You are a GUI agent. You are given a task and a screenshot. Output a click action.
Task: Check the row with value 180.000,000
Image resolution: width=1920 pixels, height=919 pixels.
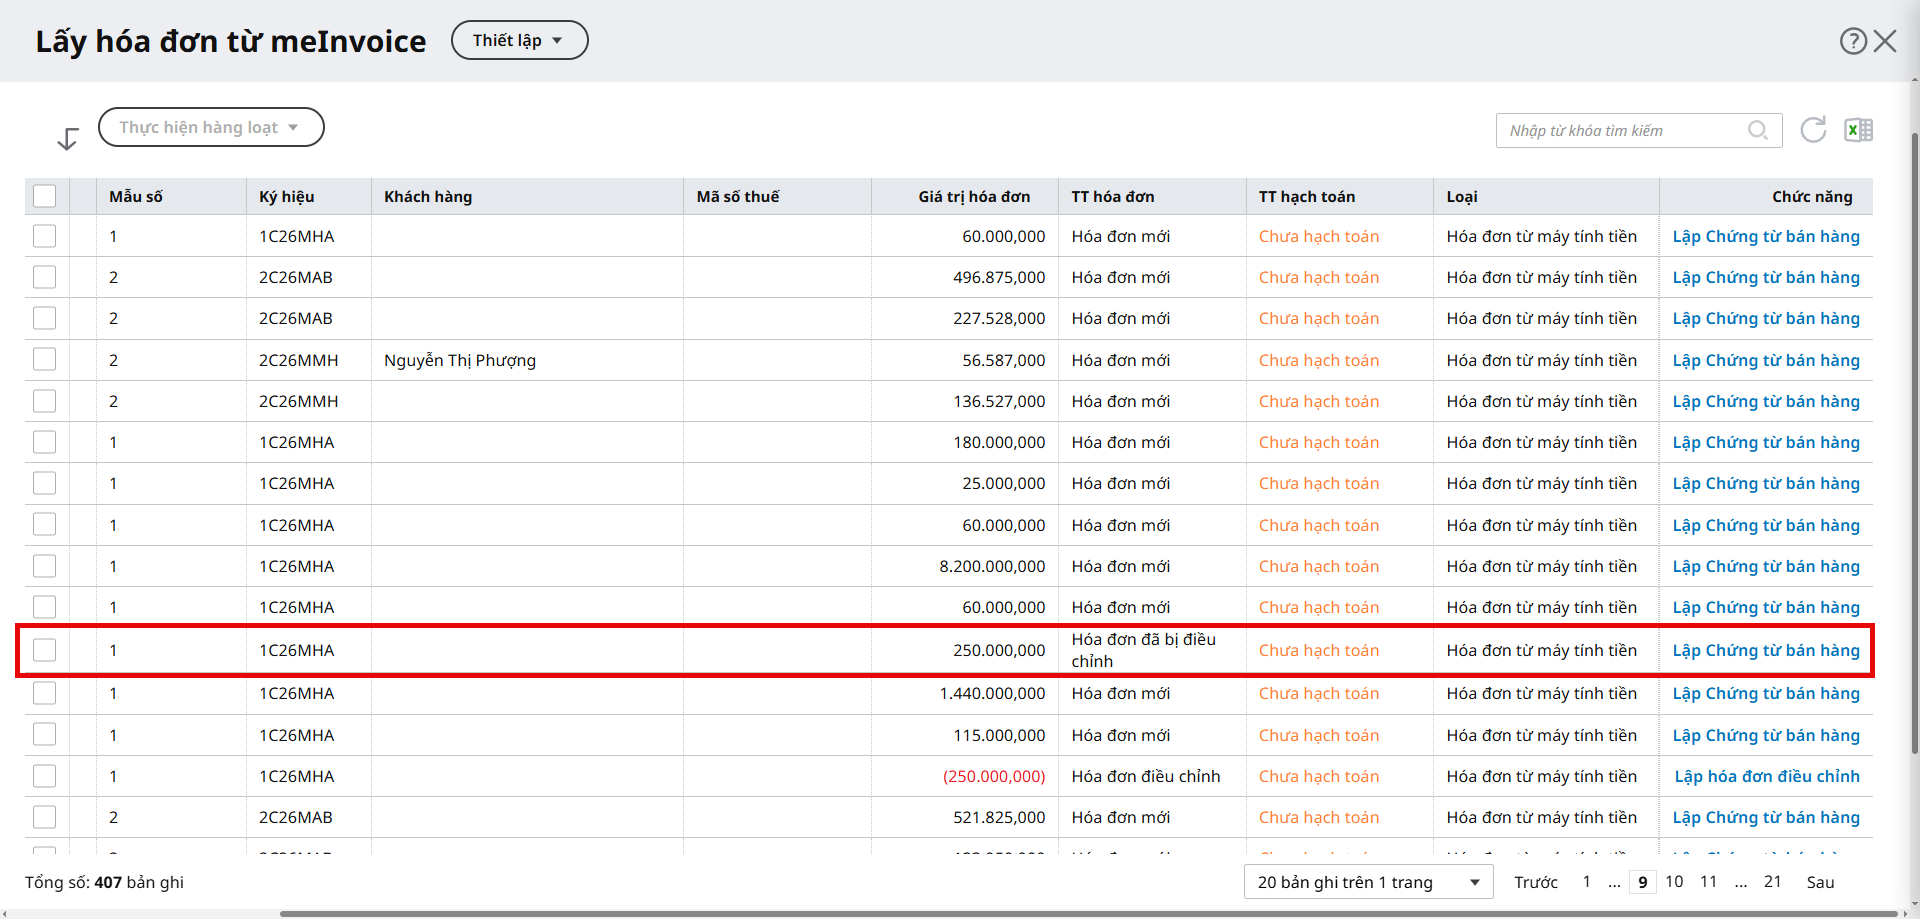click(45, 442)
